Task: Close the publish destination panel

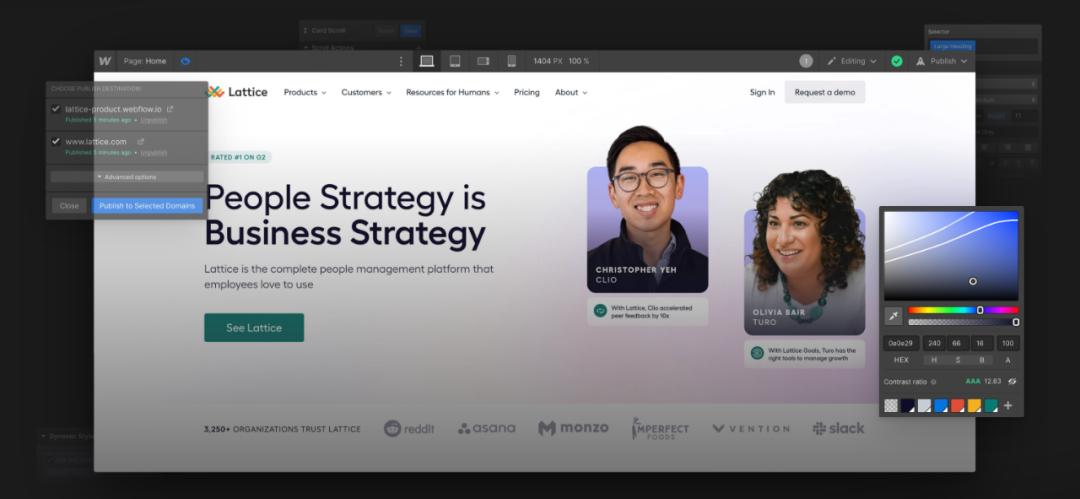Action: pos(69,205)
